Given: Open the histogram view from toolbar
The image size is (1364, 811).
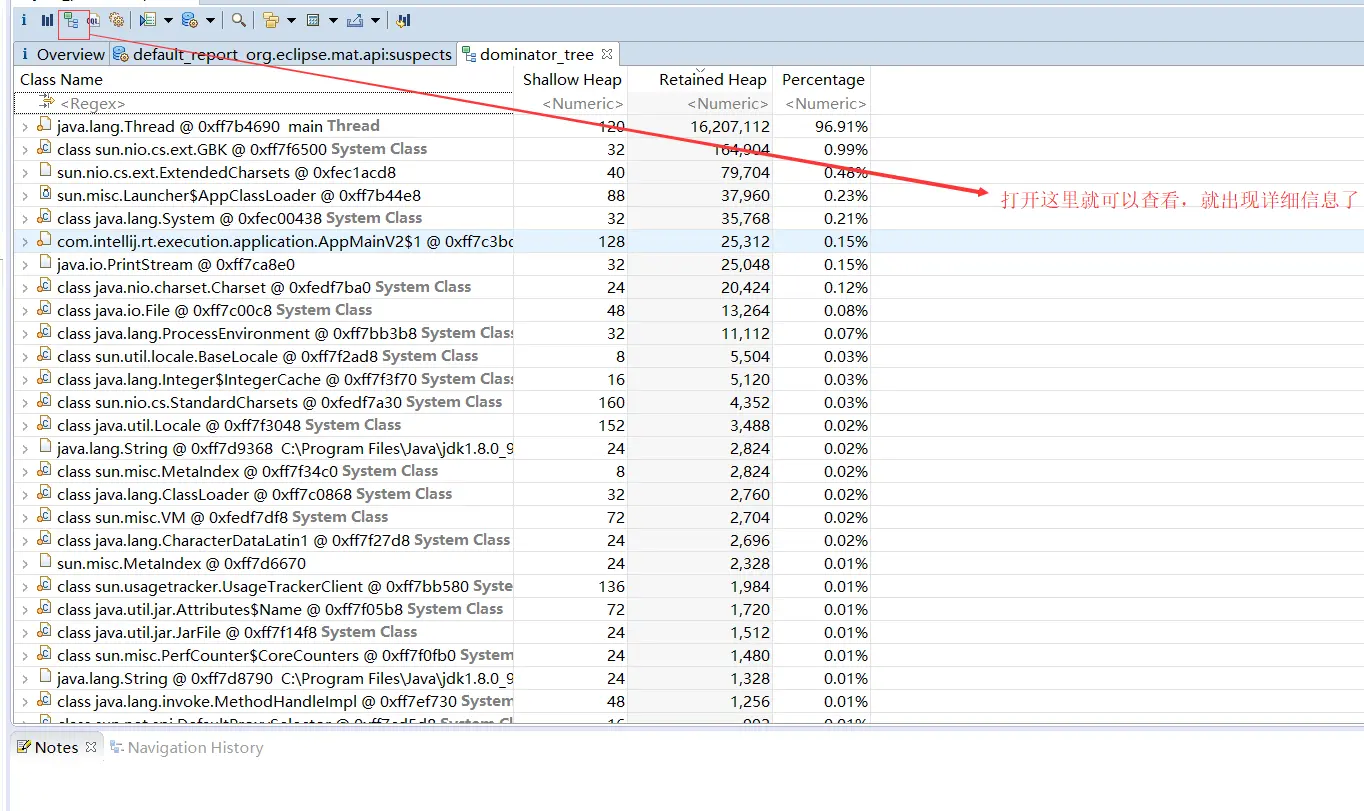Looking at the screenshot, I should (x=47, y=20).
